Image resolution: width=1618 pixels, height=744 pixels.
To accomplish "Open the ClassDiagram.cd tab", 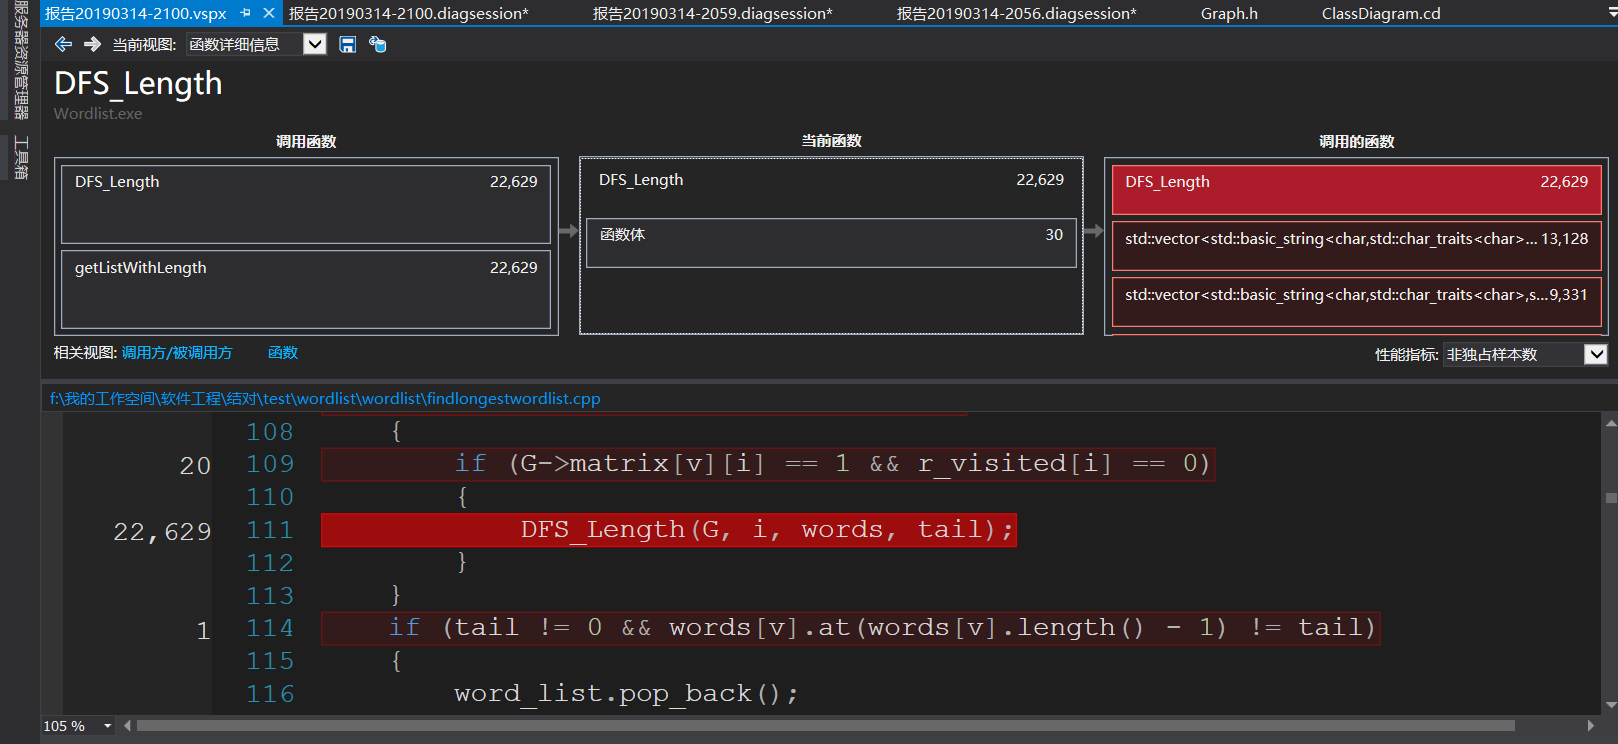I will coord(1381,13).
